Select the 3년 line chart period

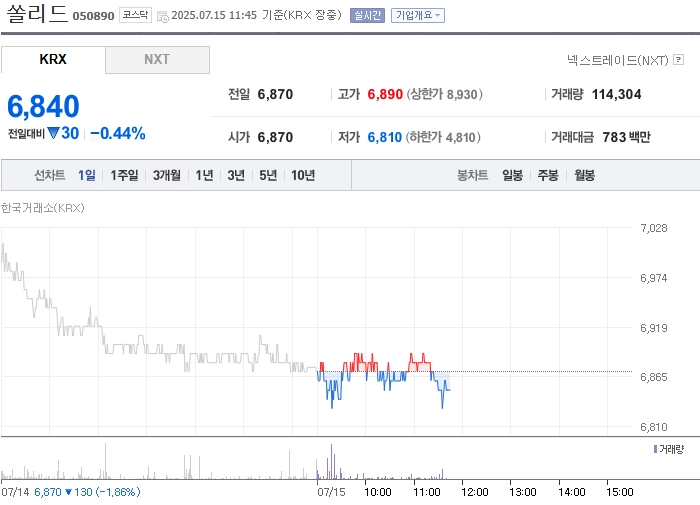236,175
